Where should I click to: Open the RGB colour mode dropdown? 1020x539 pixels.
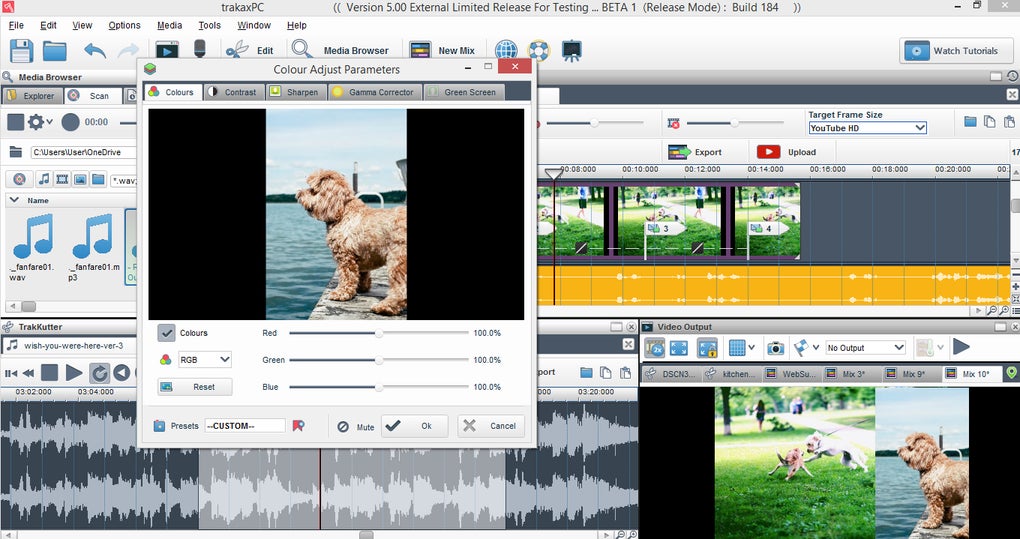tap(205, 359)
